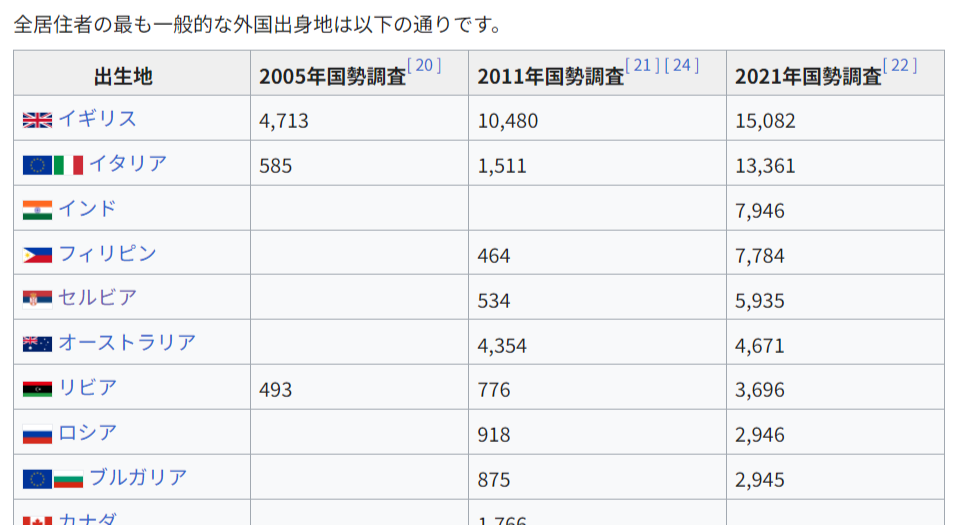
Task: Click the Canada flag icon
Action: [x=37, y=520]
